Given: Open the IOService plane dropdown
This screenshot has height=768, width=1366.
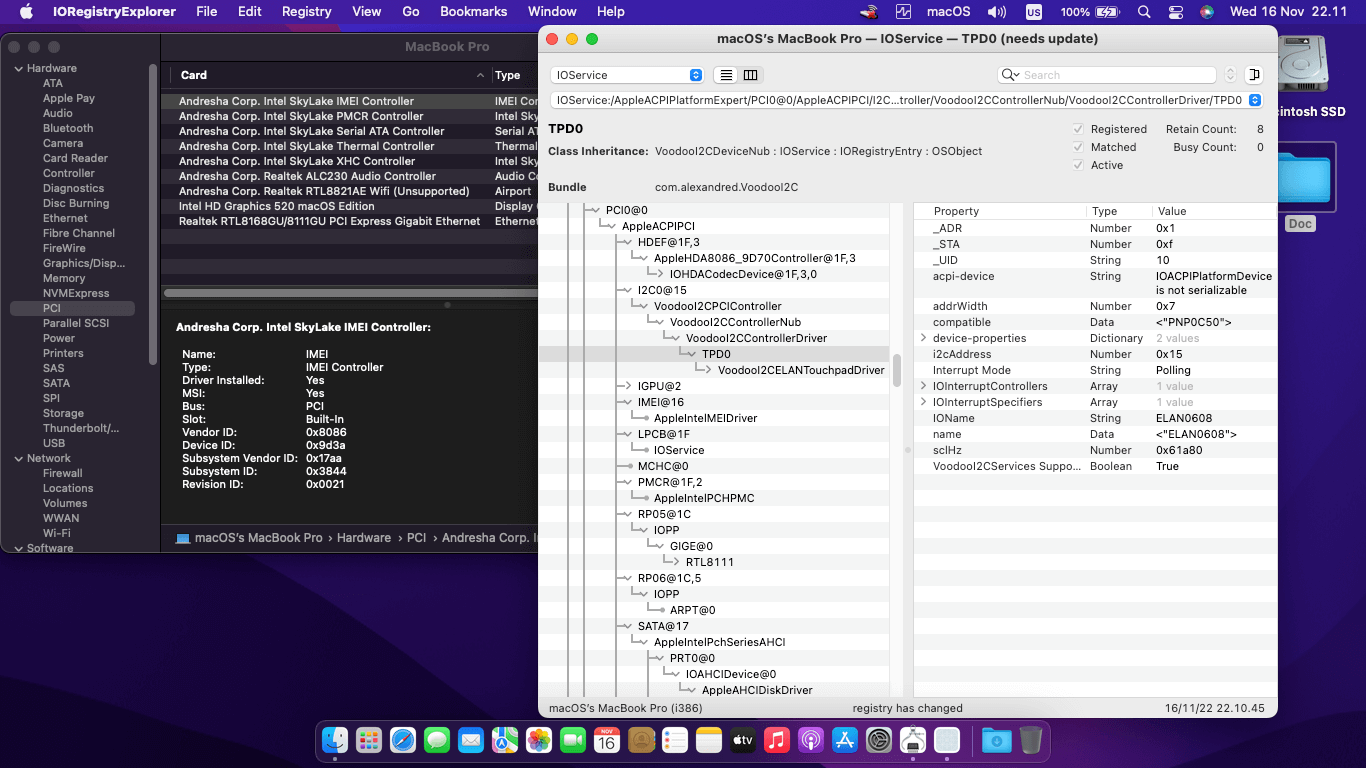Looking at the screenshot, I should click(627, 75).
